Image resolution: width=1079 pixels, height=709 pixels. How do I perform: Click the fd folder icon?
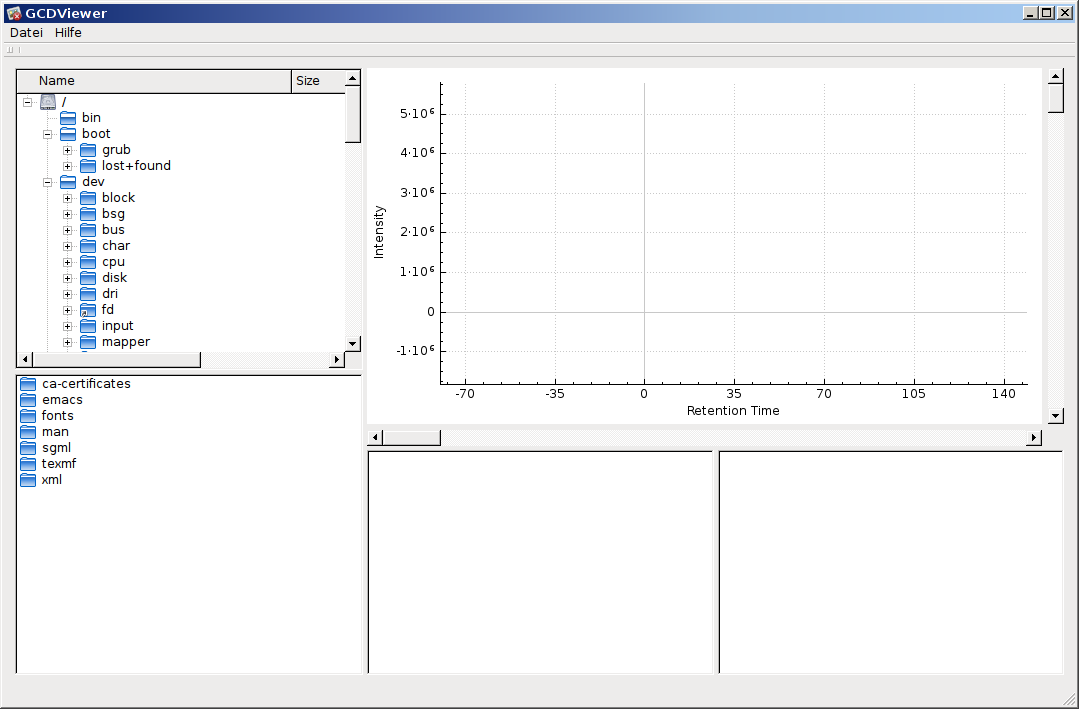86,309
